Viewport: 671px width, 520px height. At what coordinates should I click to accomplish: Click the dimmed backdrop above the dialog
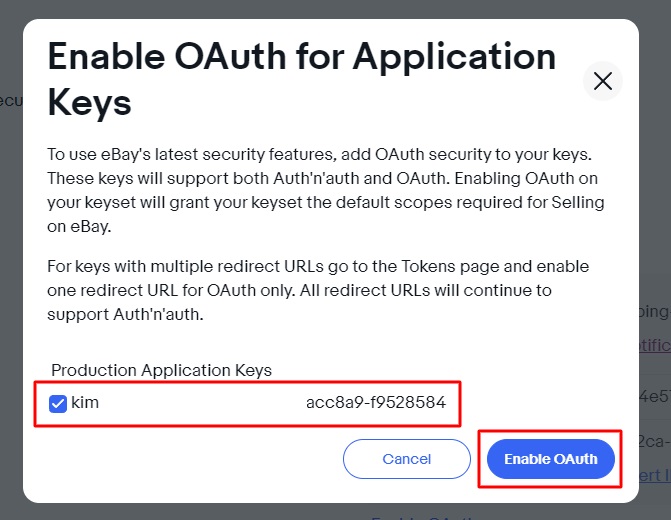tap(336, 9)
